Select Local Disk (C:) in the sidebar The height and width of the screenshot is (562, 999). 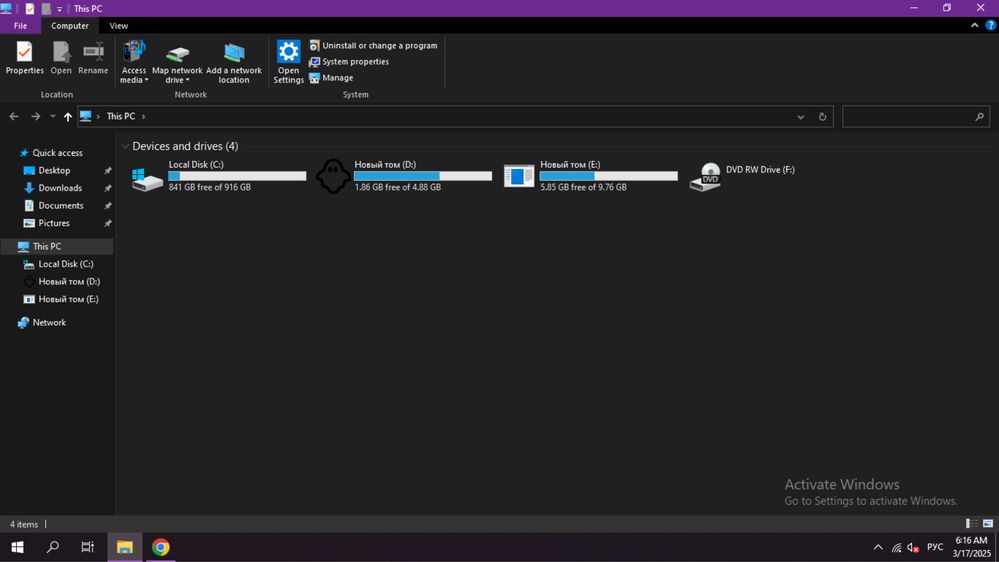coord(66,264)
